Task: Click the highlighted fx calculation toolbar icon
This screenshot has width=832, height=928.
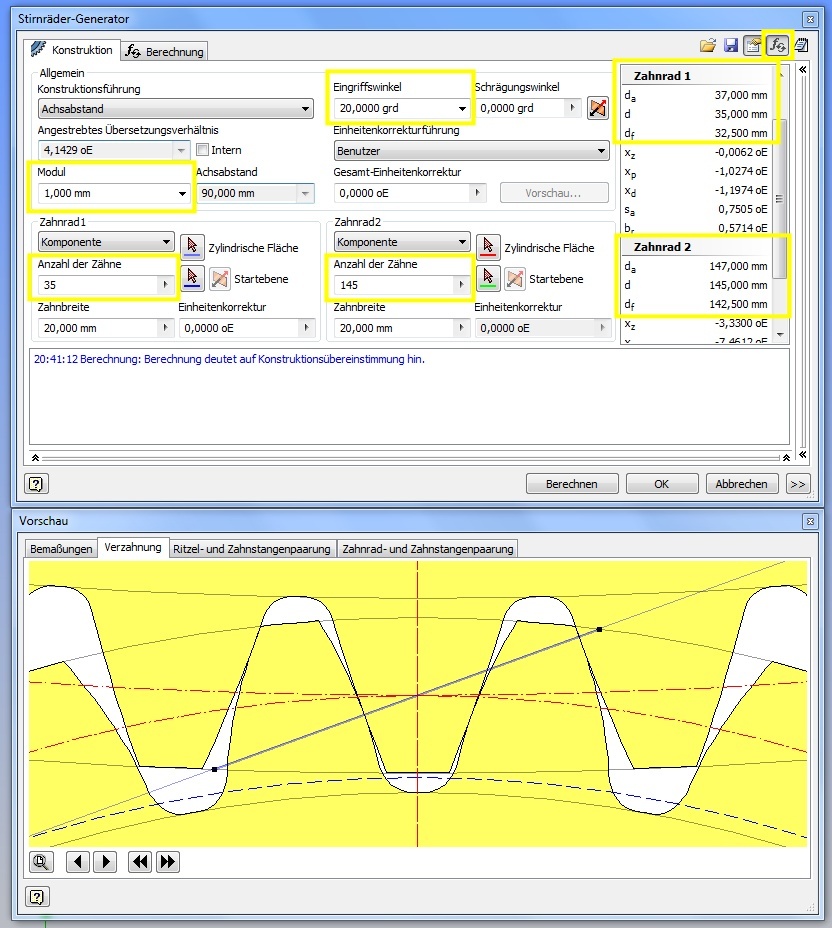Action: [x=778, y=45]
